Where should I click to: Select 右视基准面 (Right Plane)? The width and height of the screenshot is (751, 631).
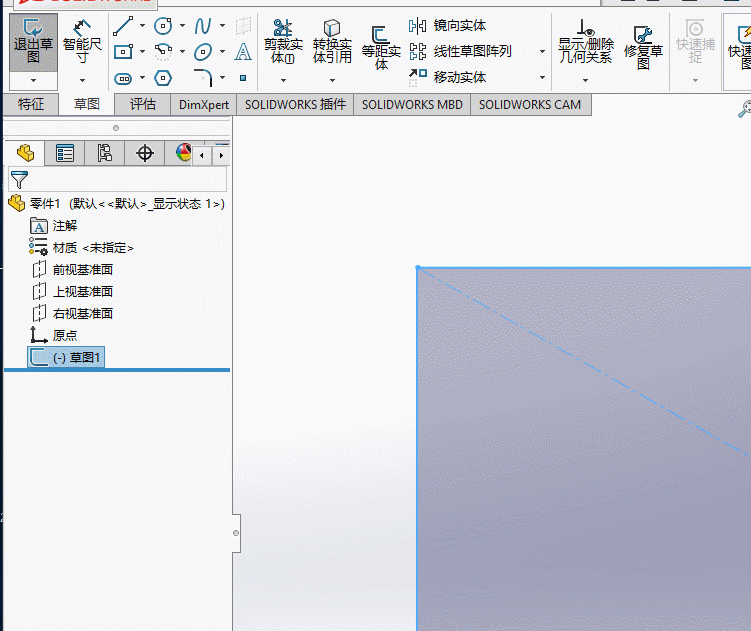(x=72, y=313)
